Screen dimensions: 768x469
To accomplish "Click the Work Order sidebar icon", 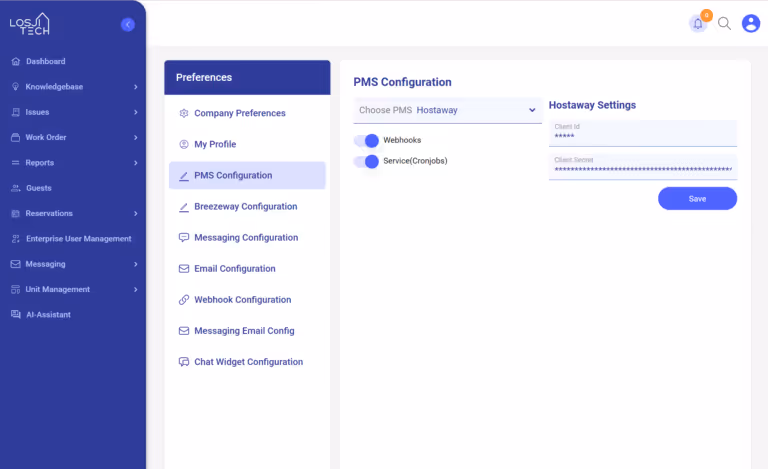I will [16, 138].
